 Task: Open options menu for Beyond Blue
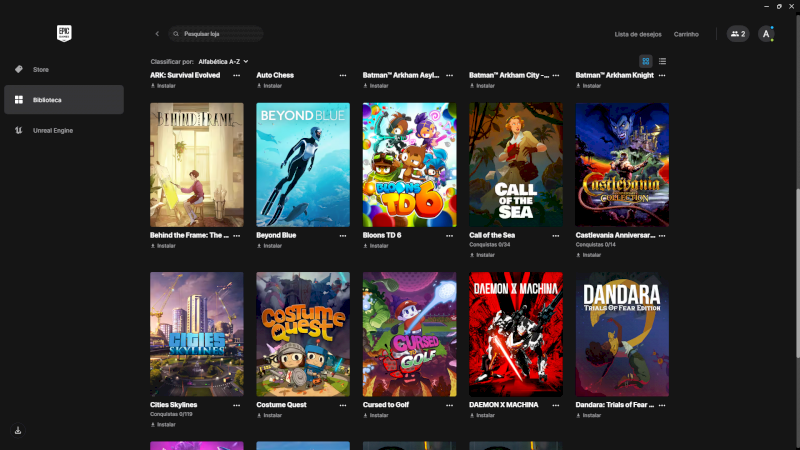pos(343,235)
